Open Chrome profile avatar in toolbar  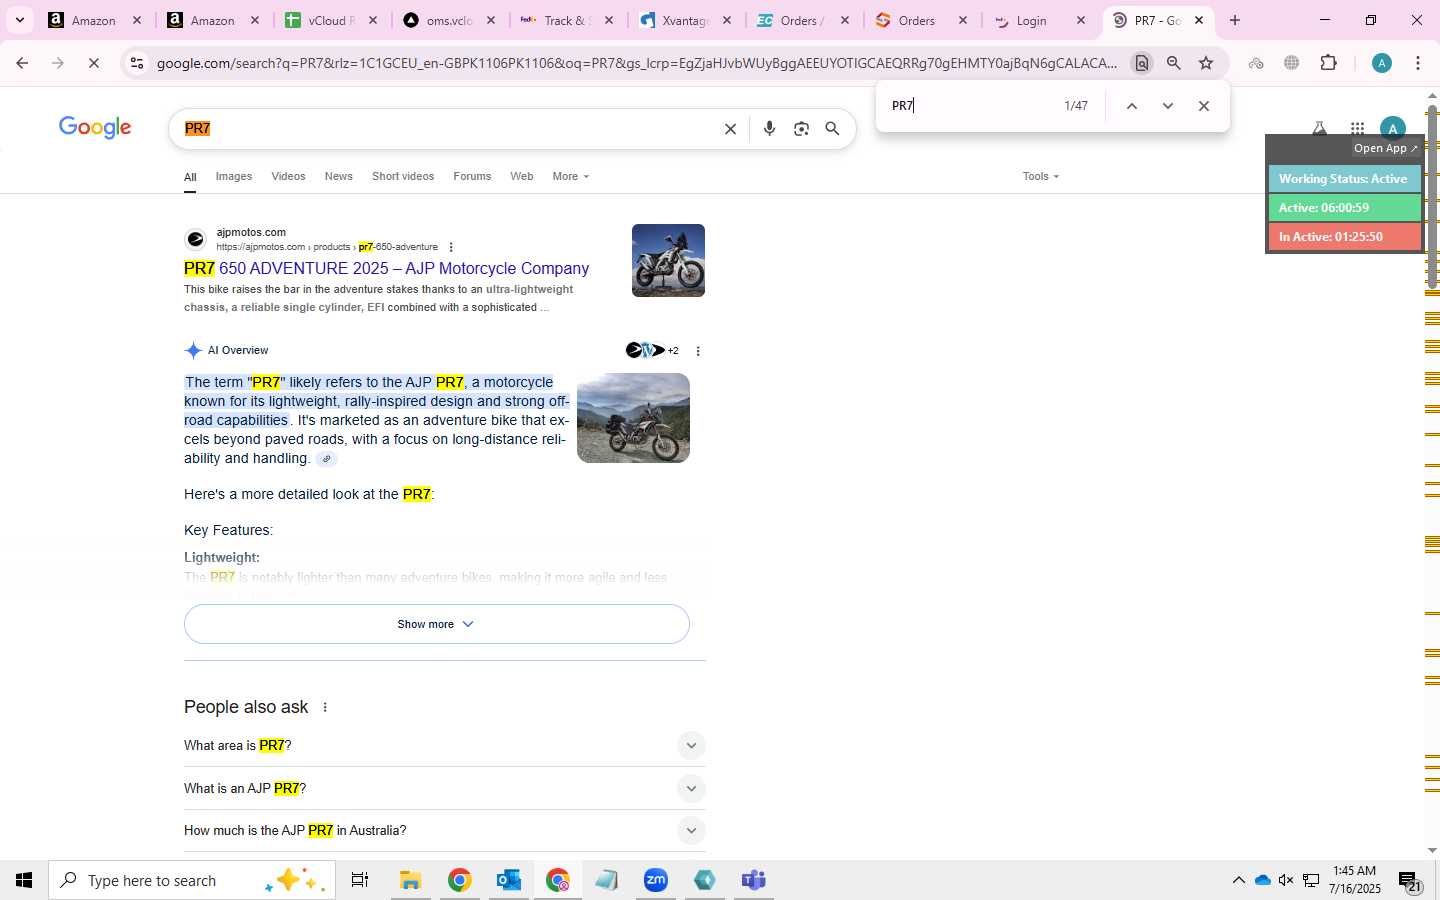(x=1382, y=63)
